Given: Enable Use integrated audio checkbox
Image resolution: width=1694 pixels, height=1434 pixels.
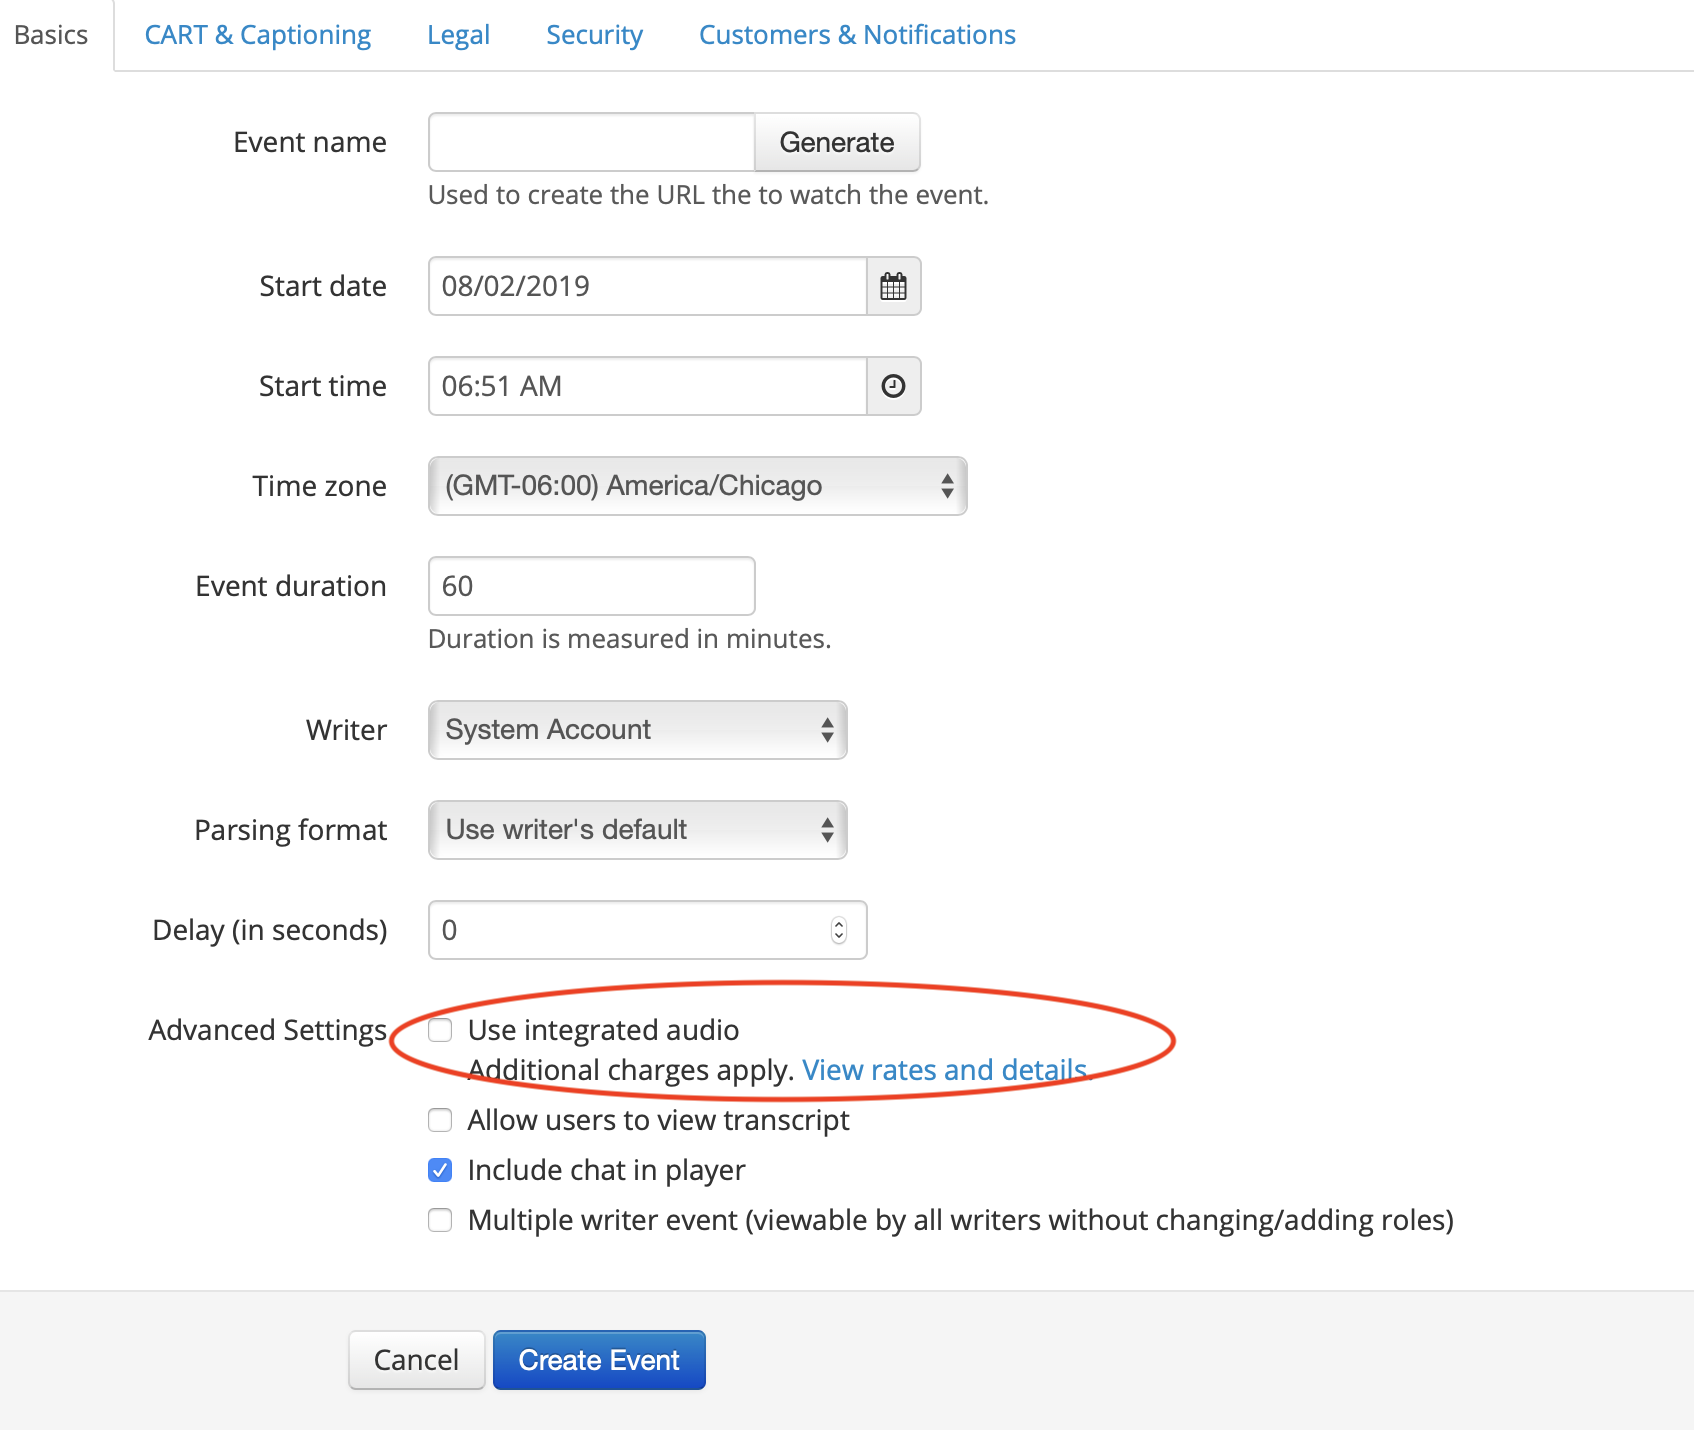Looking at the screenshot, I should 440,1030.
